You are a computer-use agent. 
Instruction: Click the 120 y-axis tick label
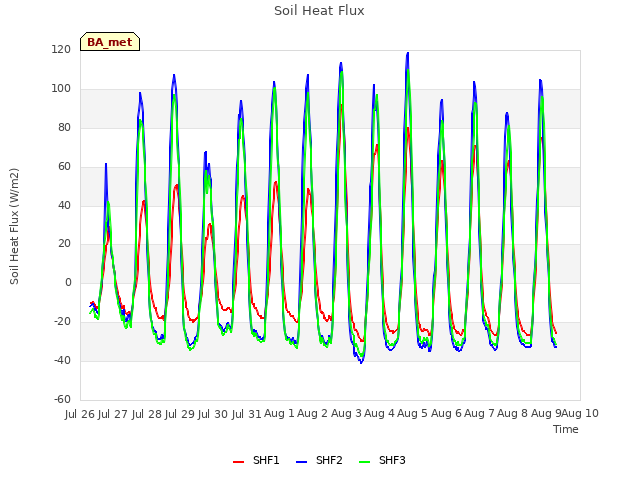click(x=61, y=50)
